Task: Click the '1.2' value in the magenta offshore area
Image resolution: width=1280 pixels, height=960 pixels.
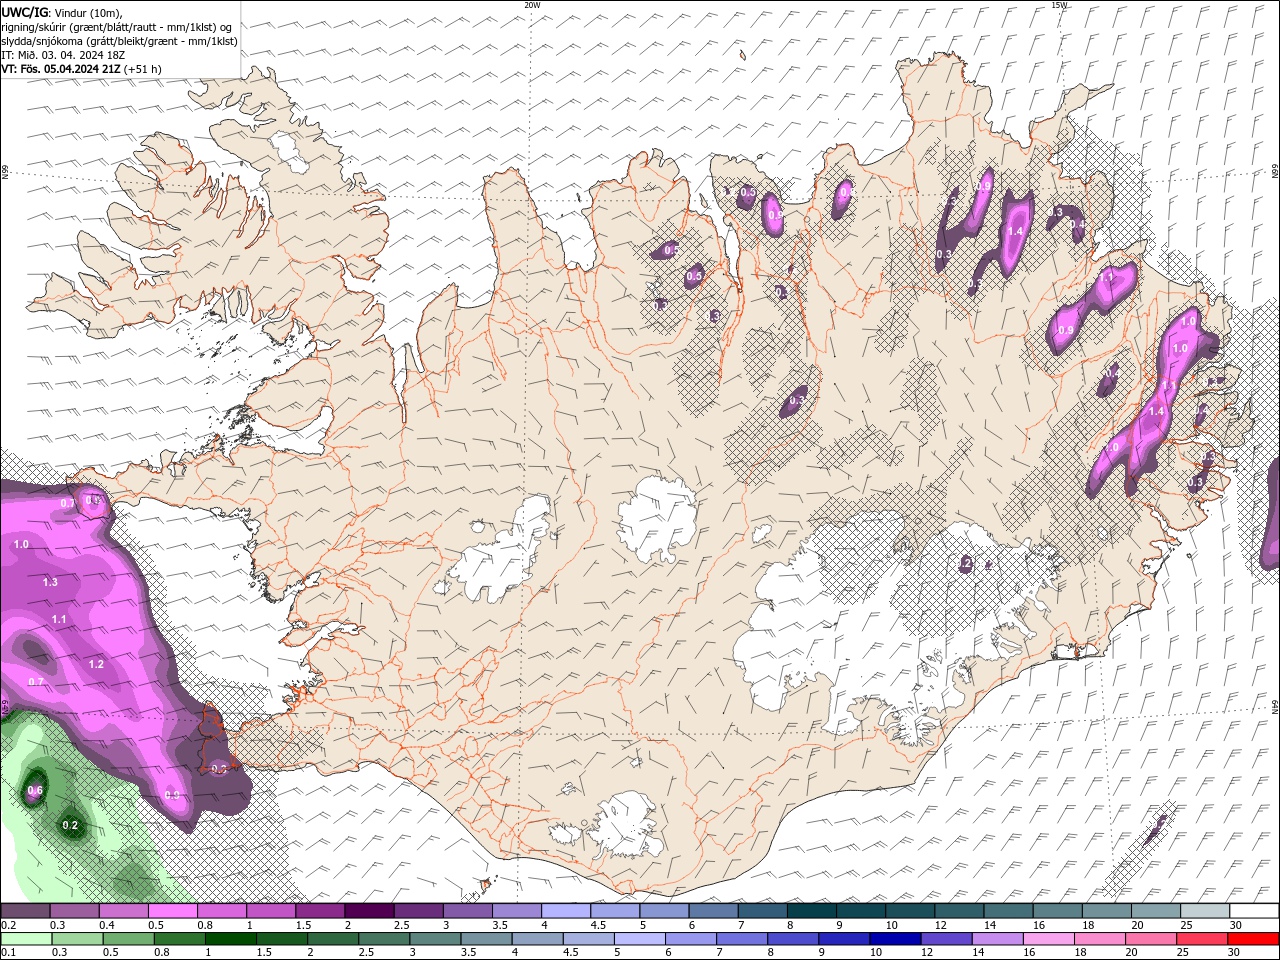Action: click(96, 664)
